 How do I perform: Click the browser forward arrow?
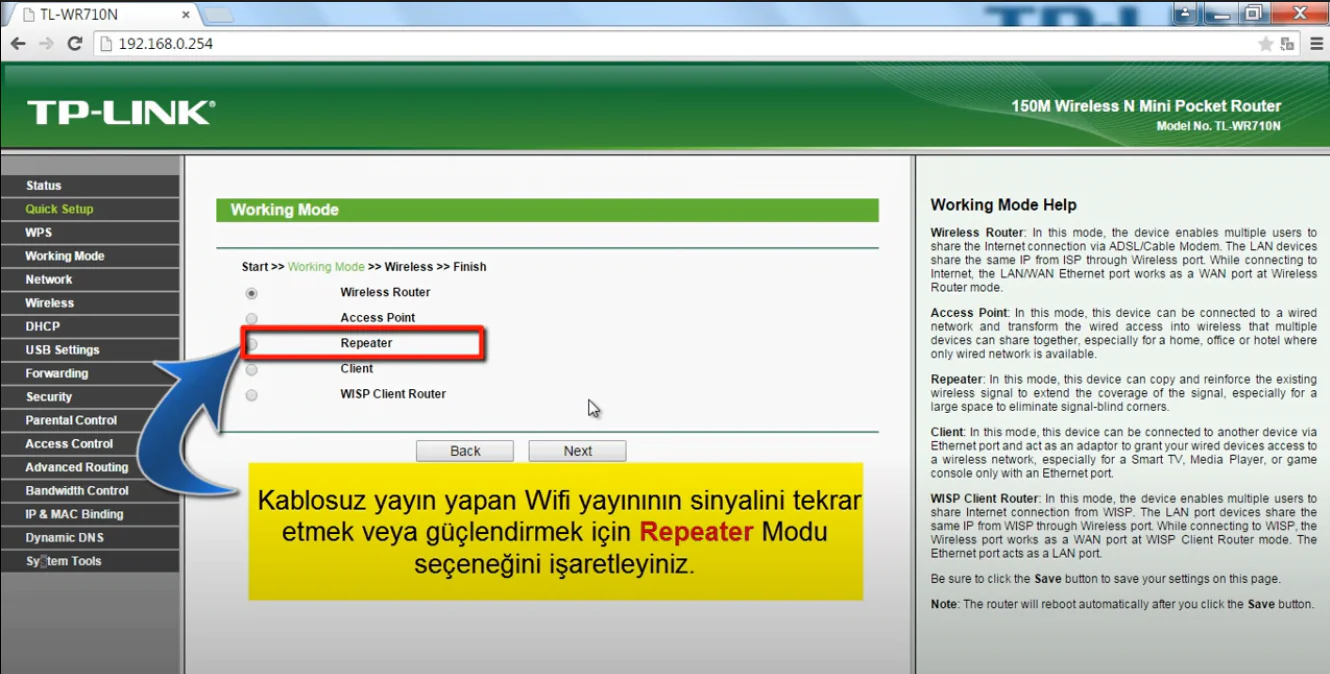(x=46, y=44)
